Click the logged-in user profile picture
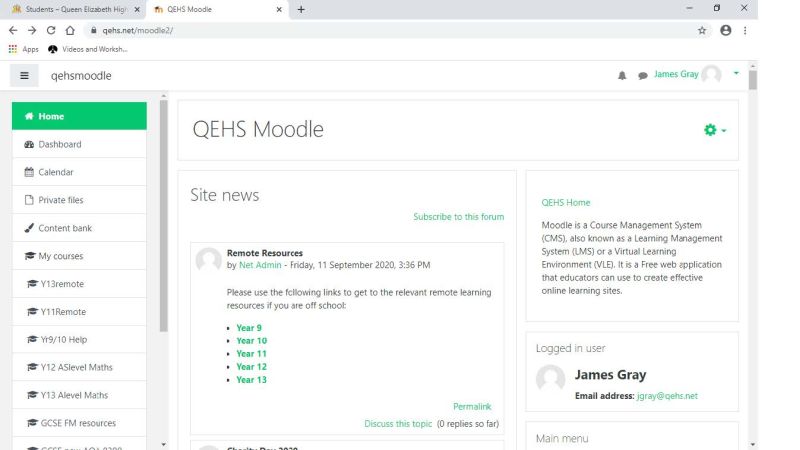Screen dimensions: 800x450 pyautogui.click(x=551, y=380)
